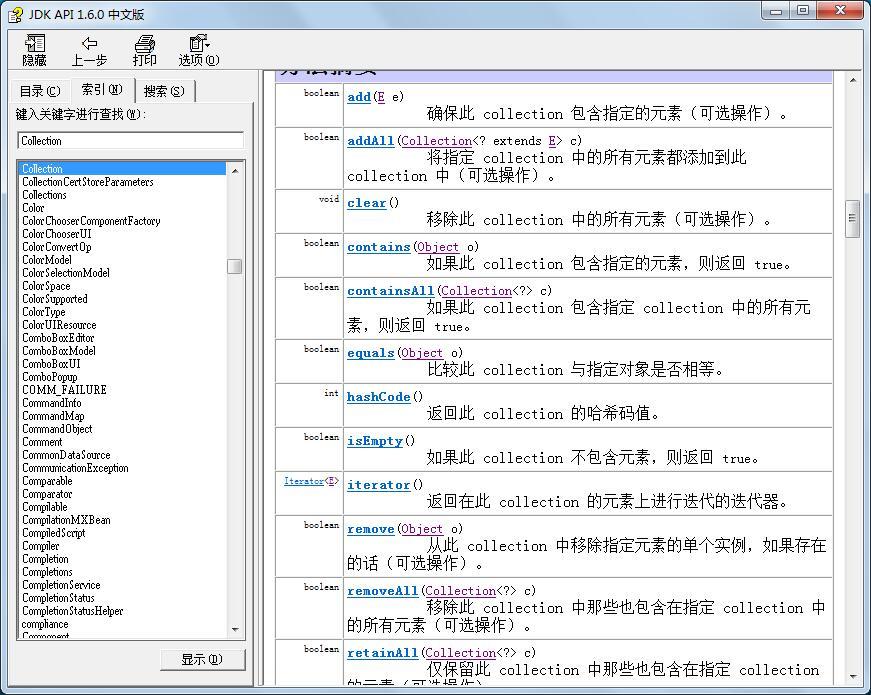The width and height of the screenshot is (871, 695).
Task: Open the containsAll method link
Action: point(391,291)
